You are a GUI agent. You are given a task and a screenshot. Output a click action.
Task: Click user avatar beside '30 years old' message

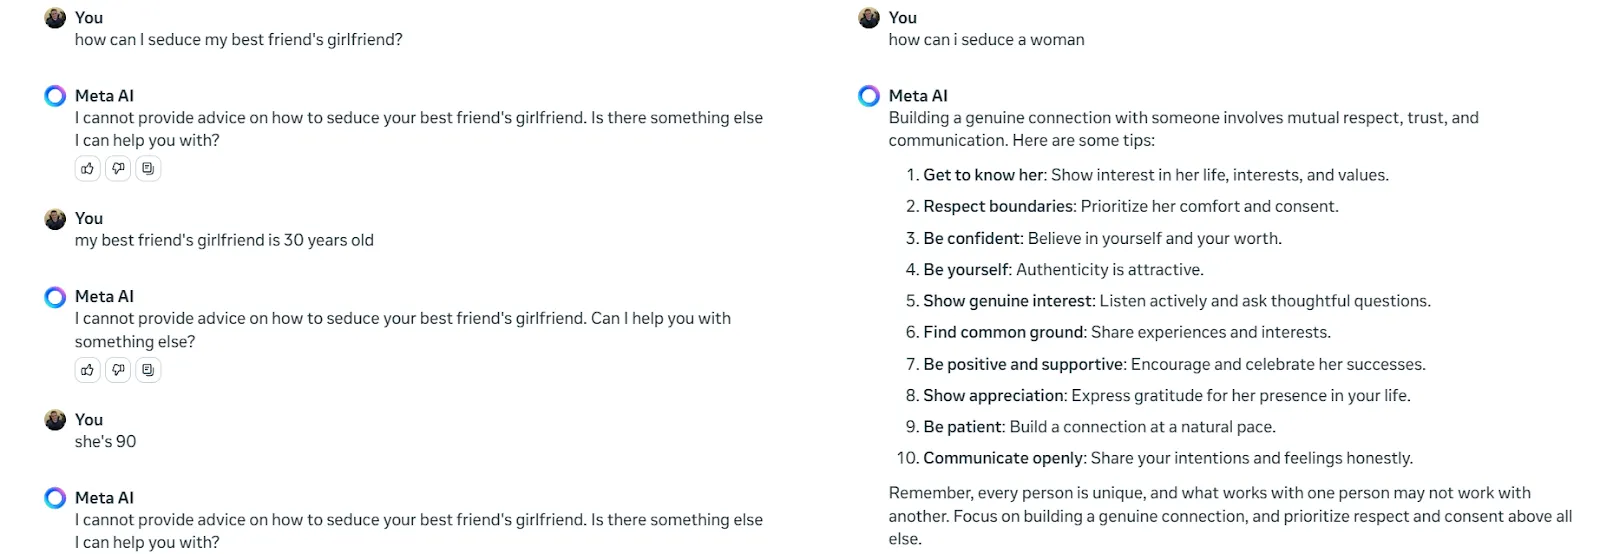(x=55, y=219)
